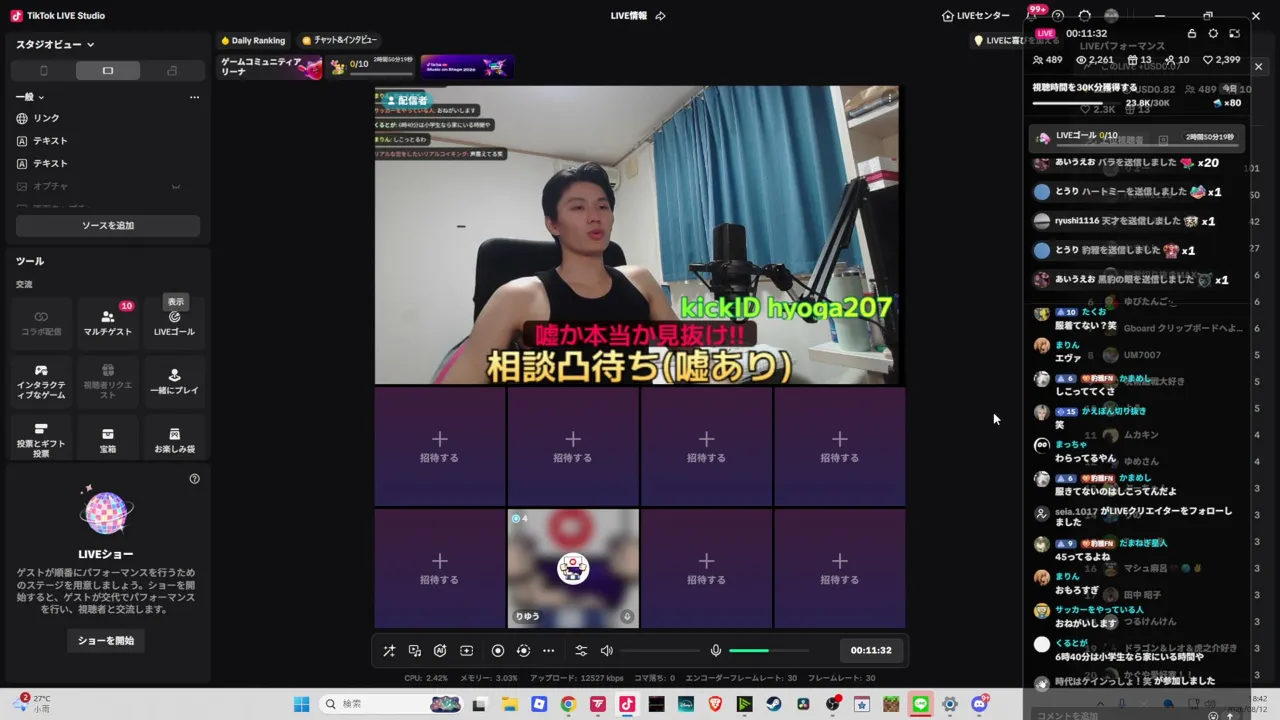Open the scene more options ellipsis
The image size is (1280, 720).
click(x=194, y=97)
